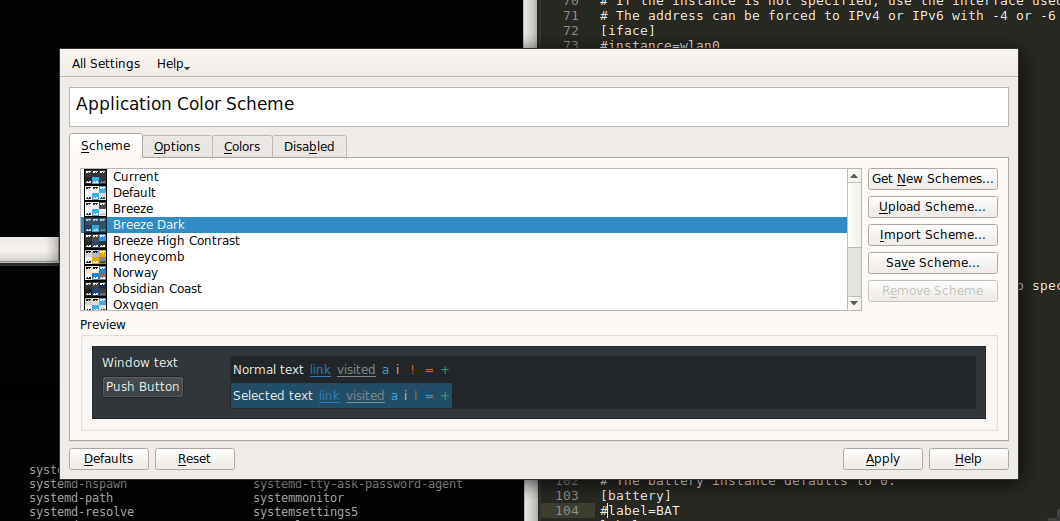Screen dimensions: 1060x521
Task: Click the Push Button in preview
Action: (143, 387)
